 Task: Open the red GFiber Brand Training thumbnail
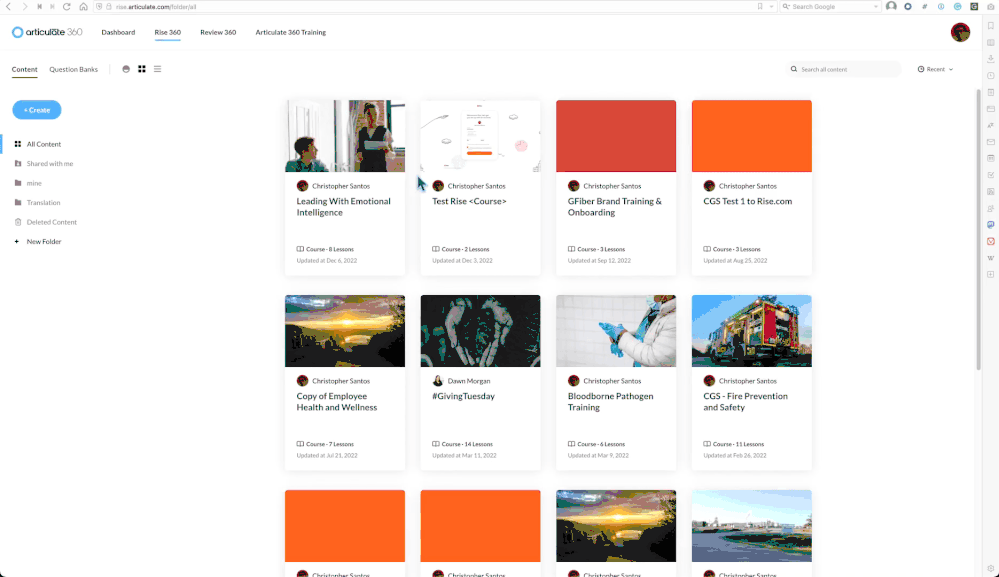pos(615,136)
